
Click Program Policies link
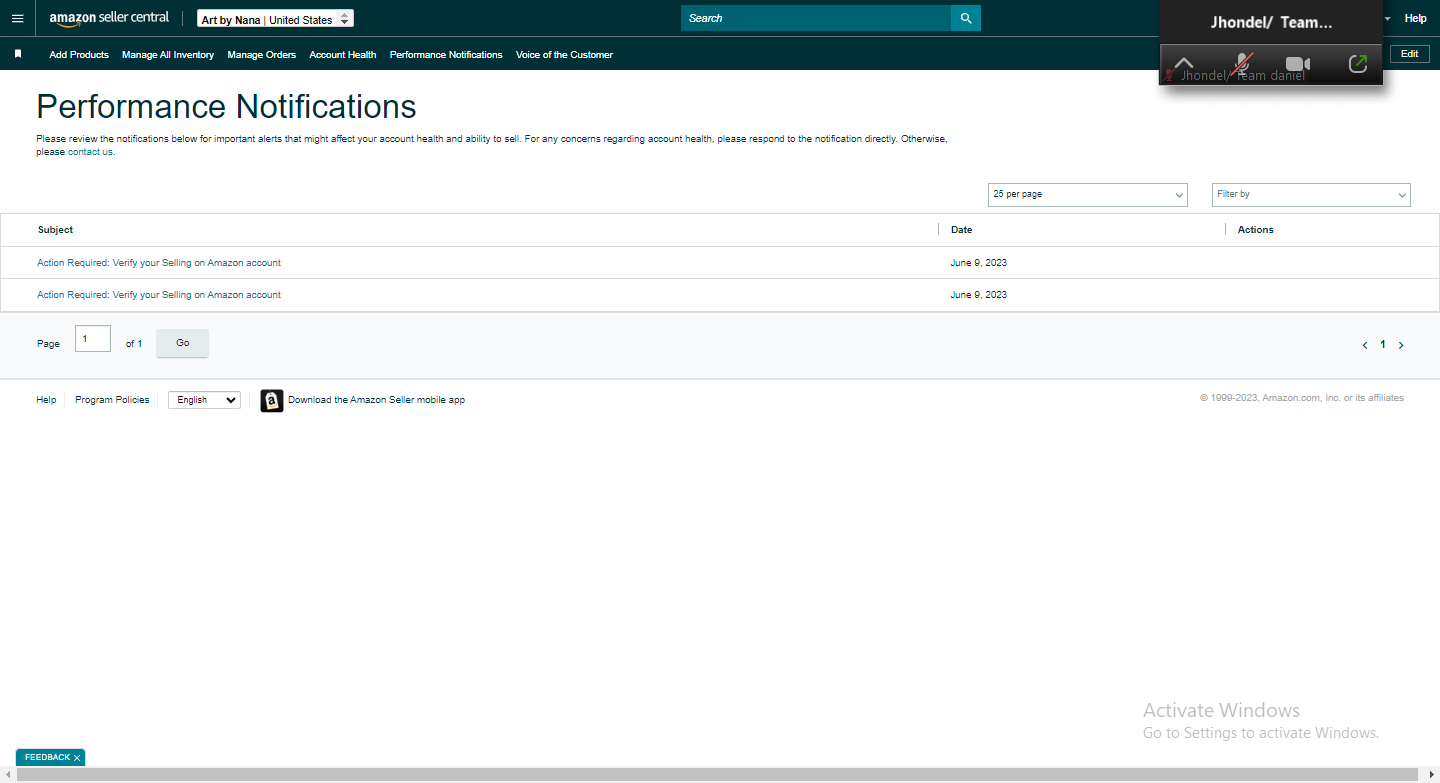tap(112, 400)
